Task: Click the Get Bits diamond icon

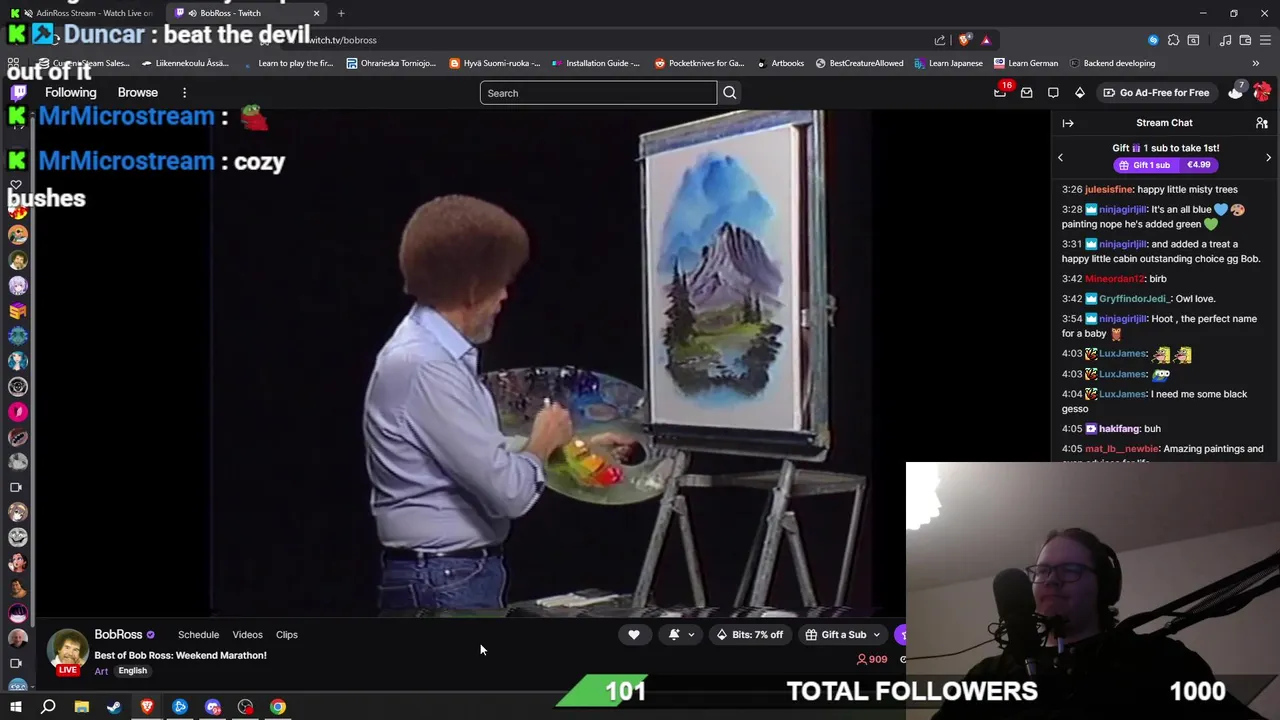Action: pos(1080,92)
